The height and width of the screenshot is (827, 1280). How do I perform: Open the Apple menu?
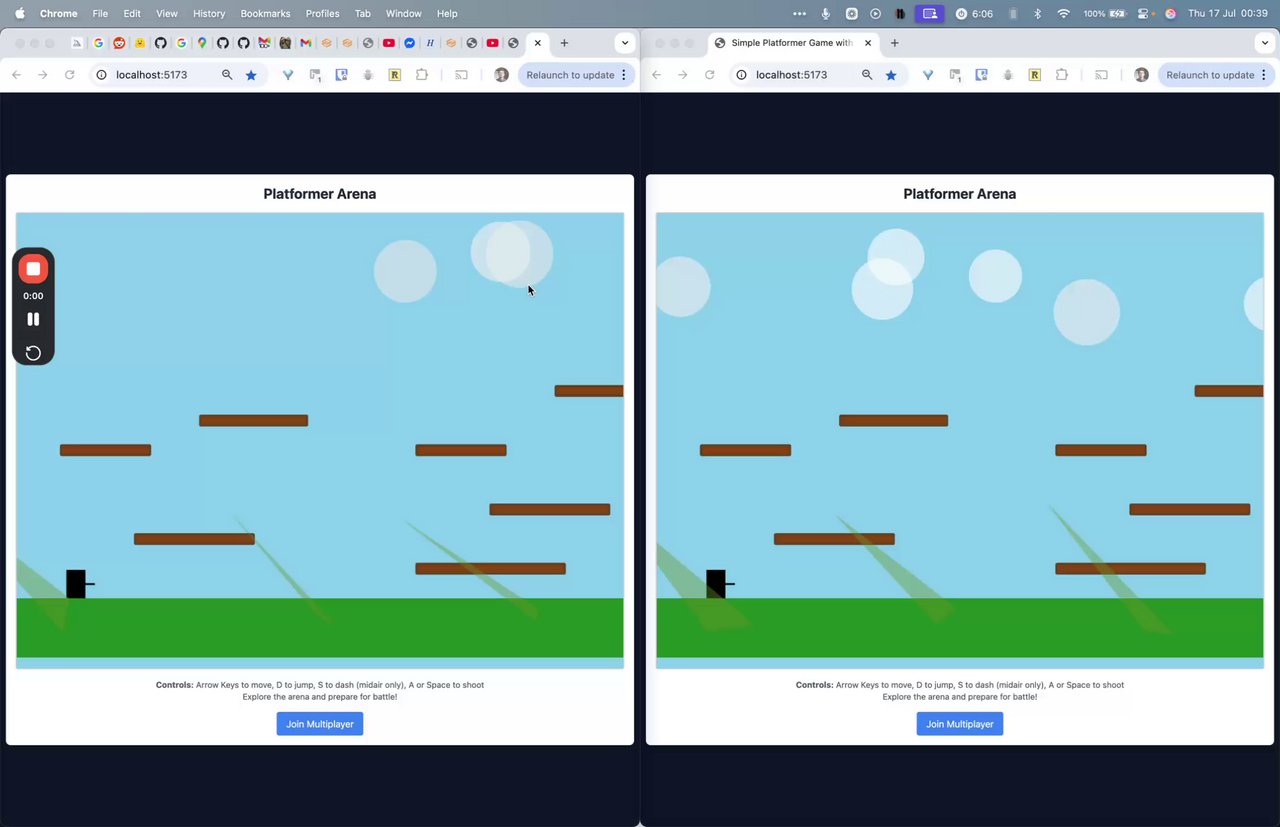[19, 13]
